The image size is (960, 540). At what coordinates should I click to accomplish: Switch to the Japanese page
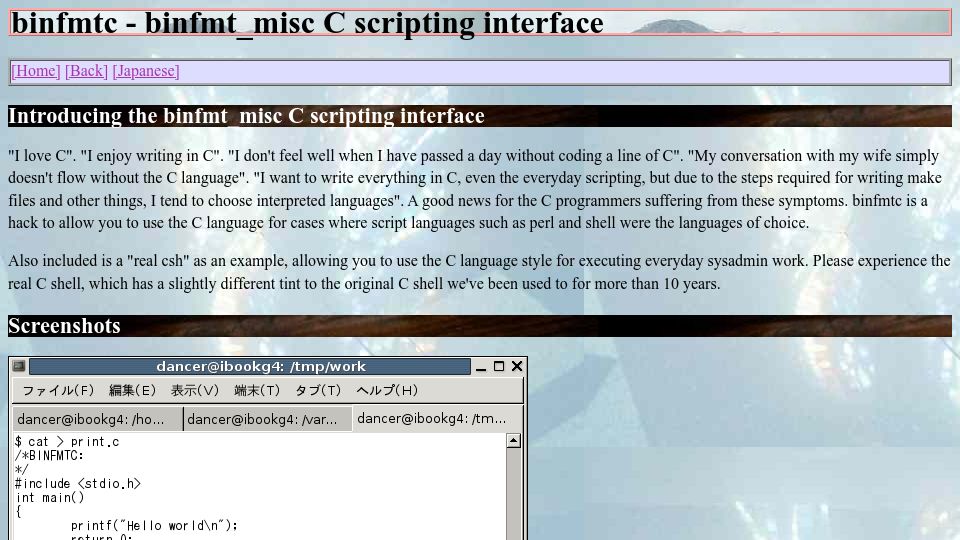pyautogui.click(x=146, y=71)
